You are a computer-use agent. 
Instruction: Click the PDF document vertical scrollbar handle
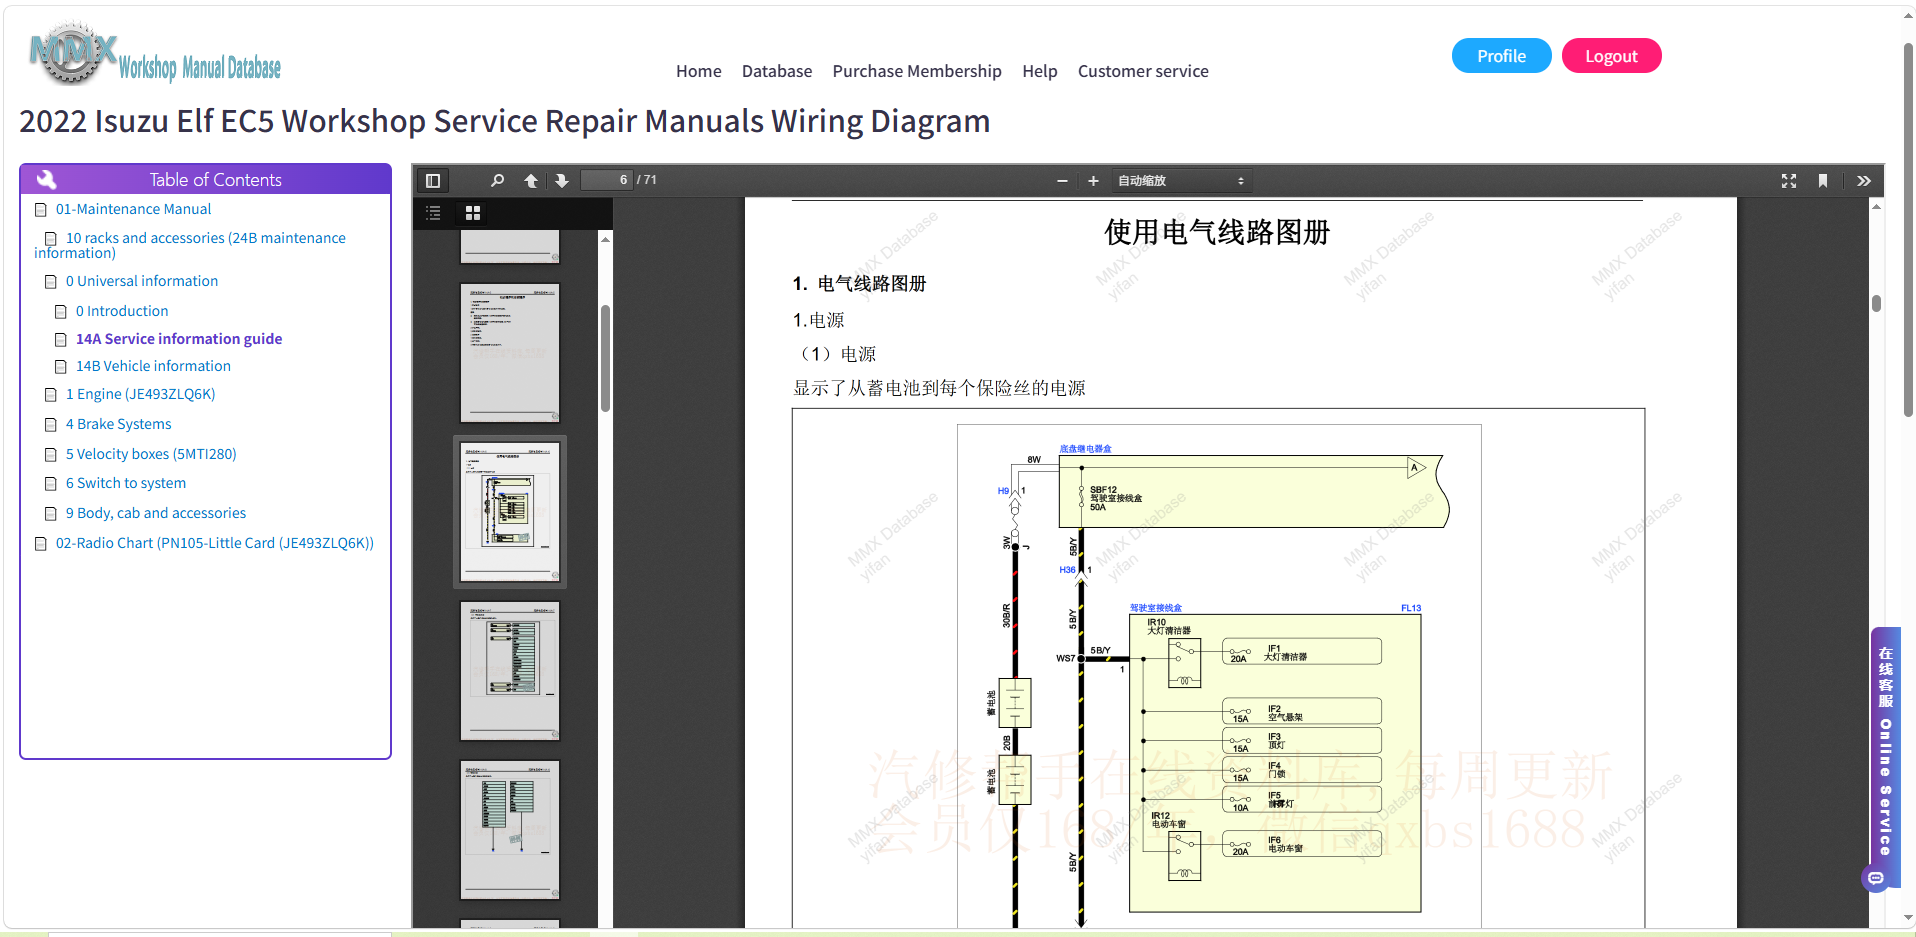pos(1876,303)
